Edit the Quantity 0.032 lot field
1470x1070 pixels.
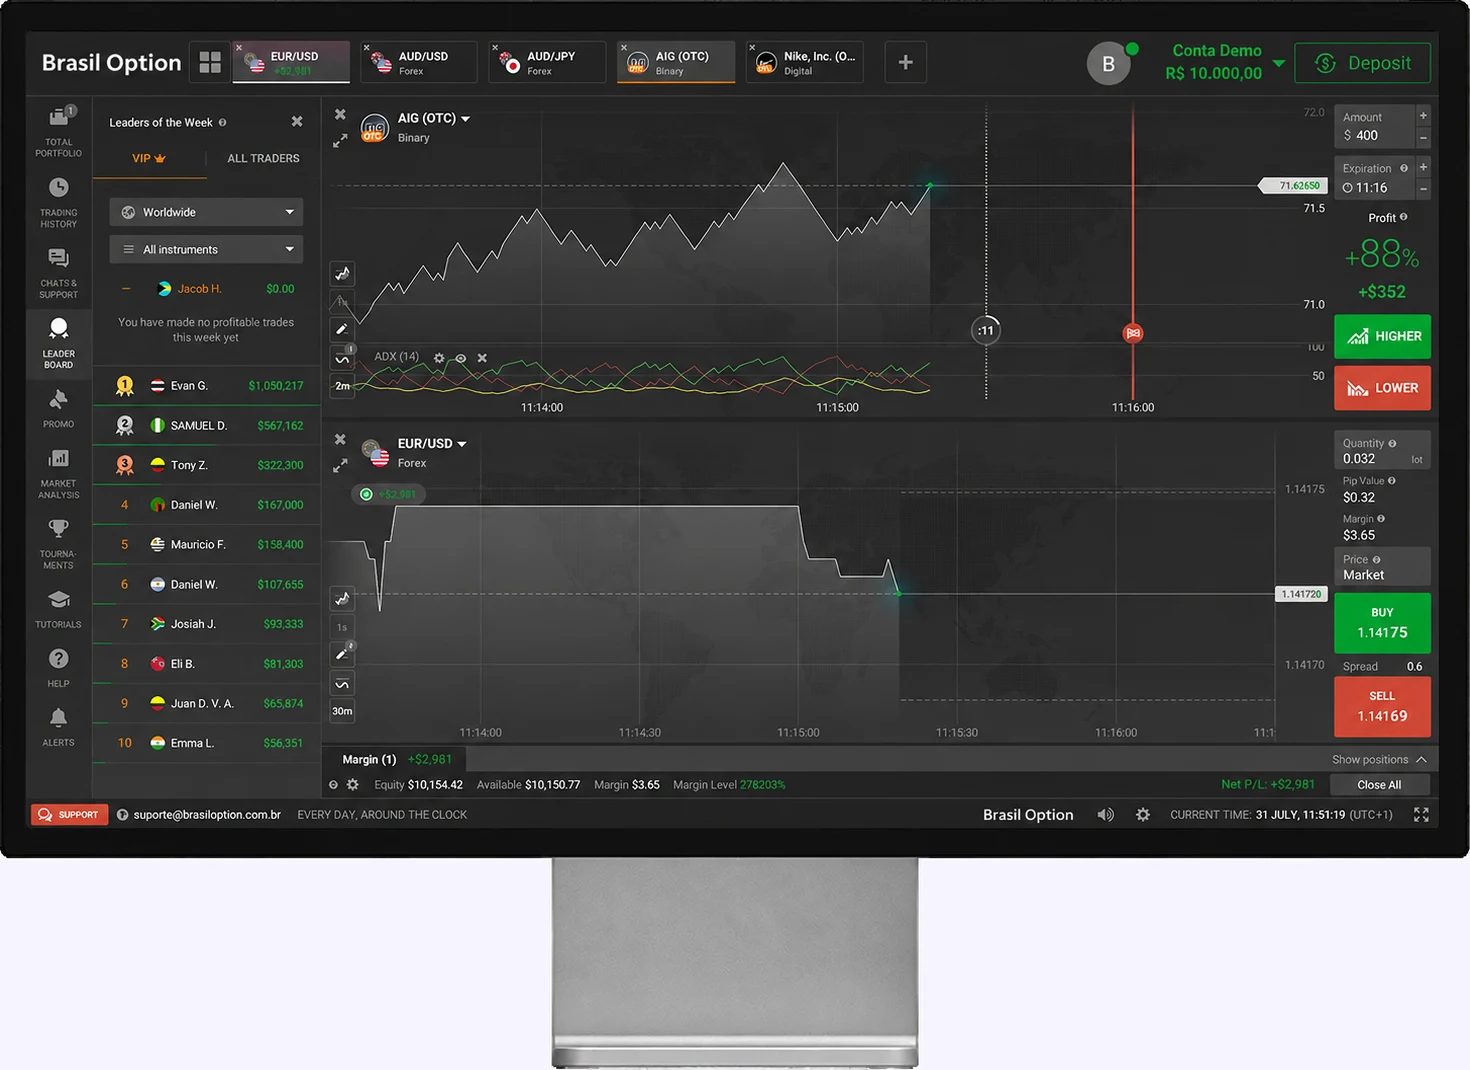coord(1382,450)
